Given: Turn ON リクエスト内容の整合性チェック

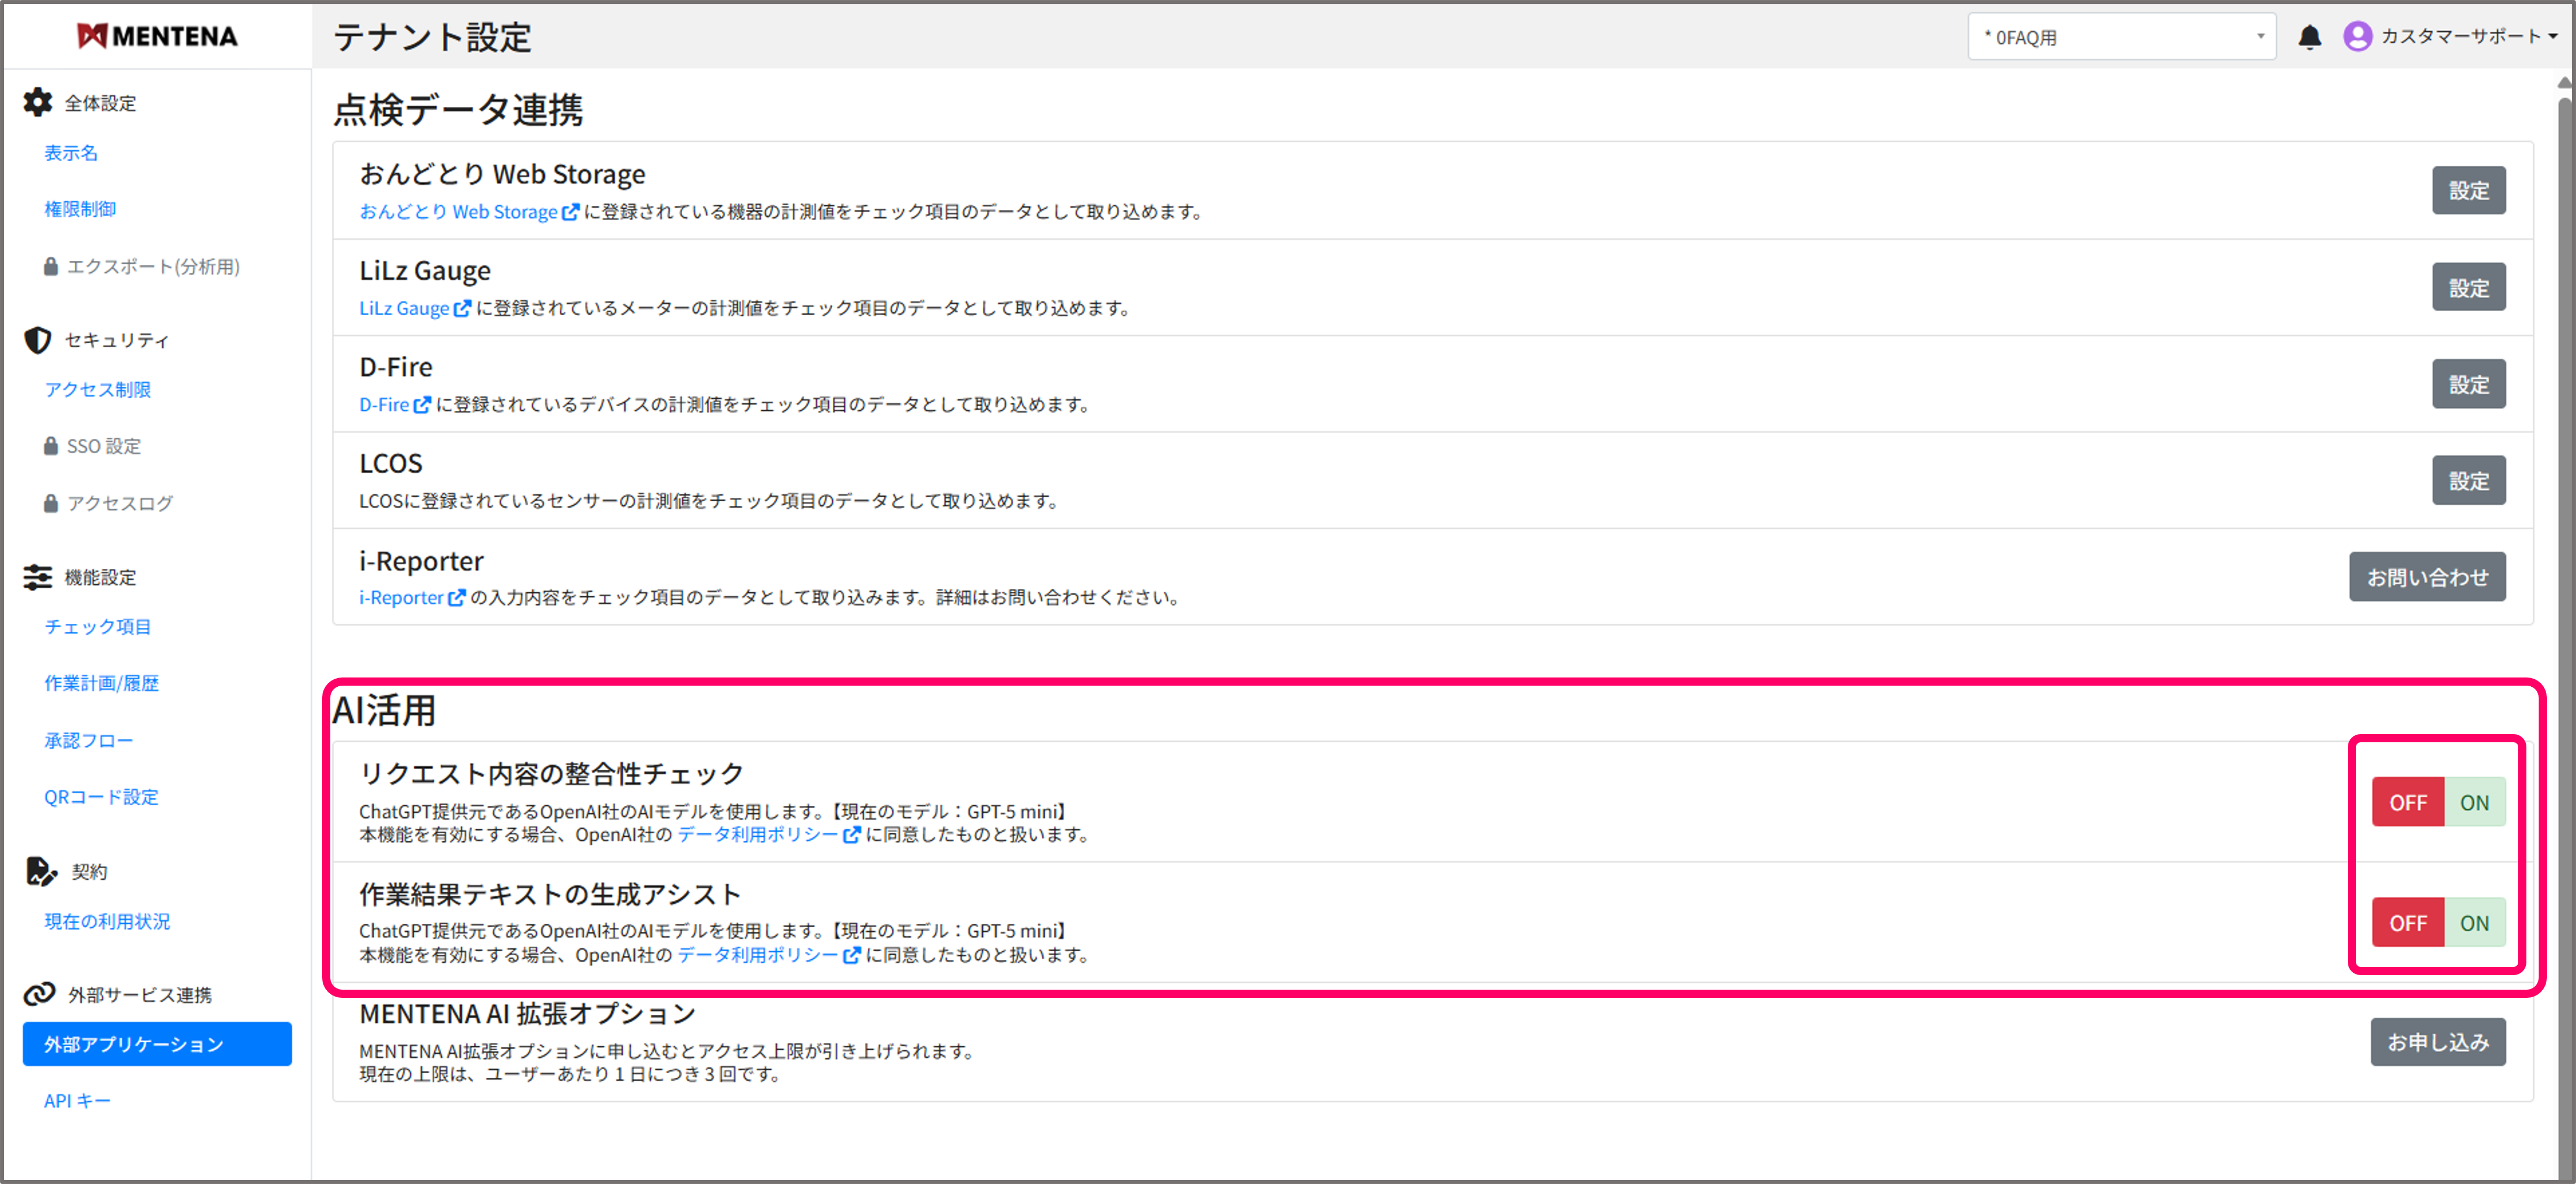Looking at the screenshot, I should [x=2474, y=802].
